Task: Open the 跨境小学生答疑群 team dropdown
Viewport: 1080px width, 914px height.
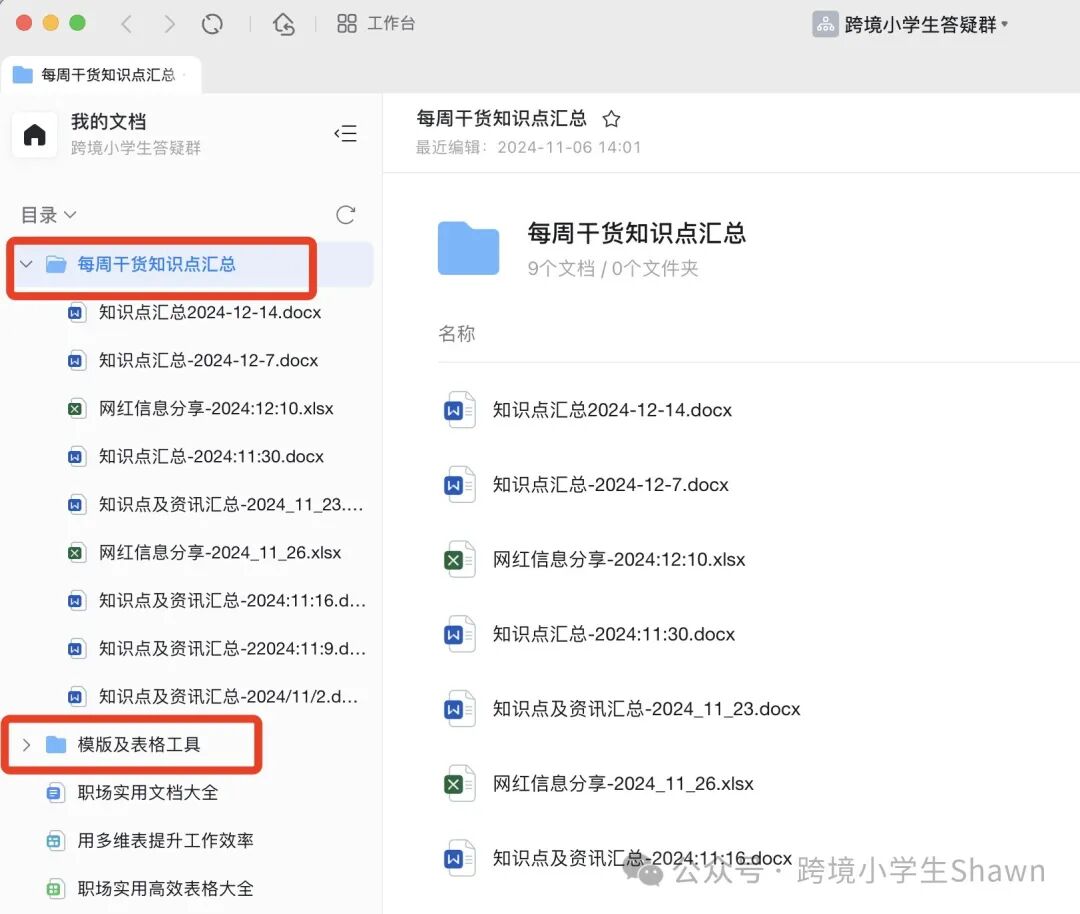Action: point(910,24)
